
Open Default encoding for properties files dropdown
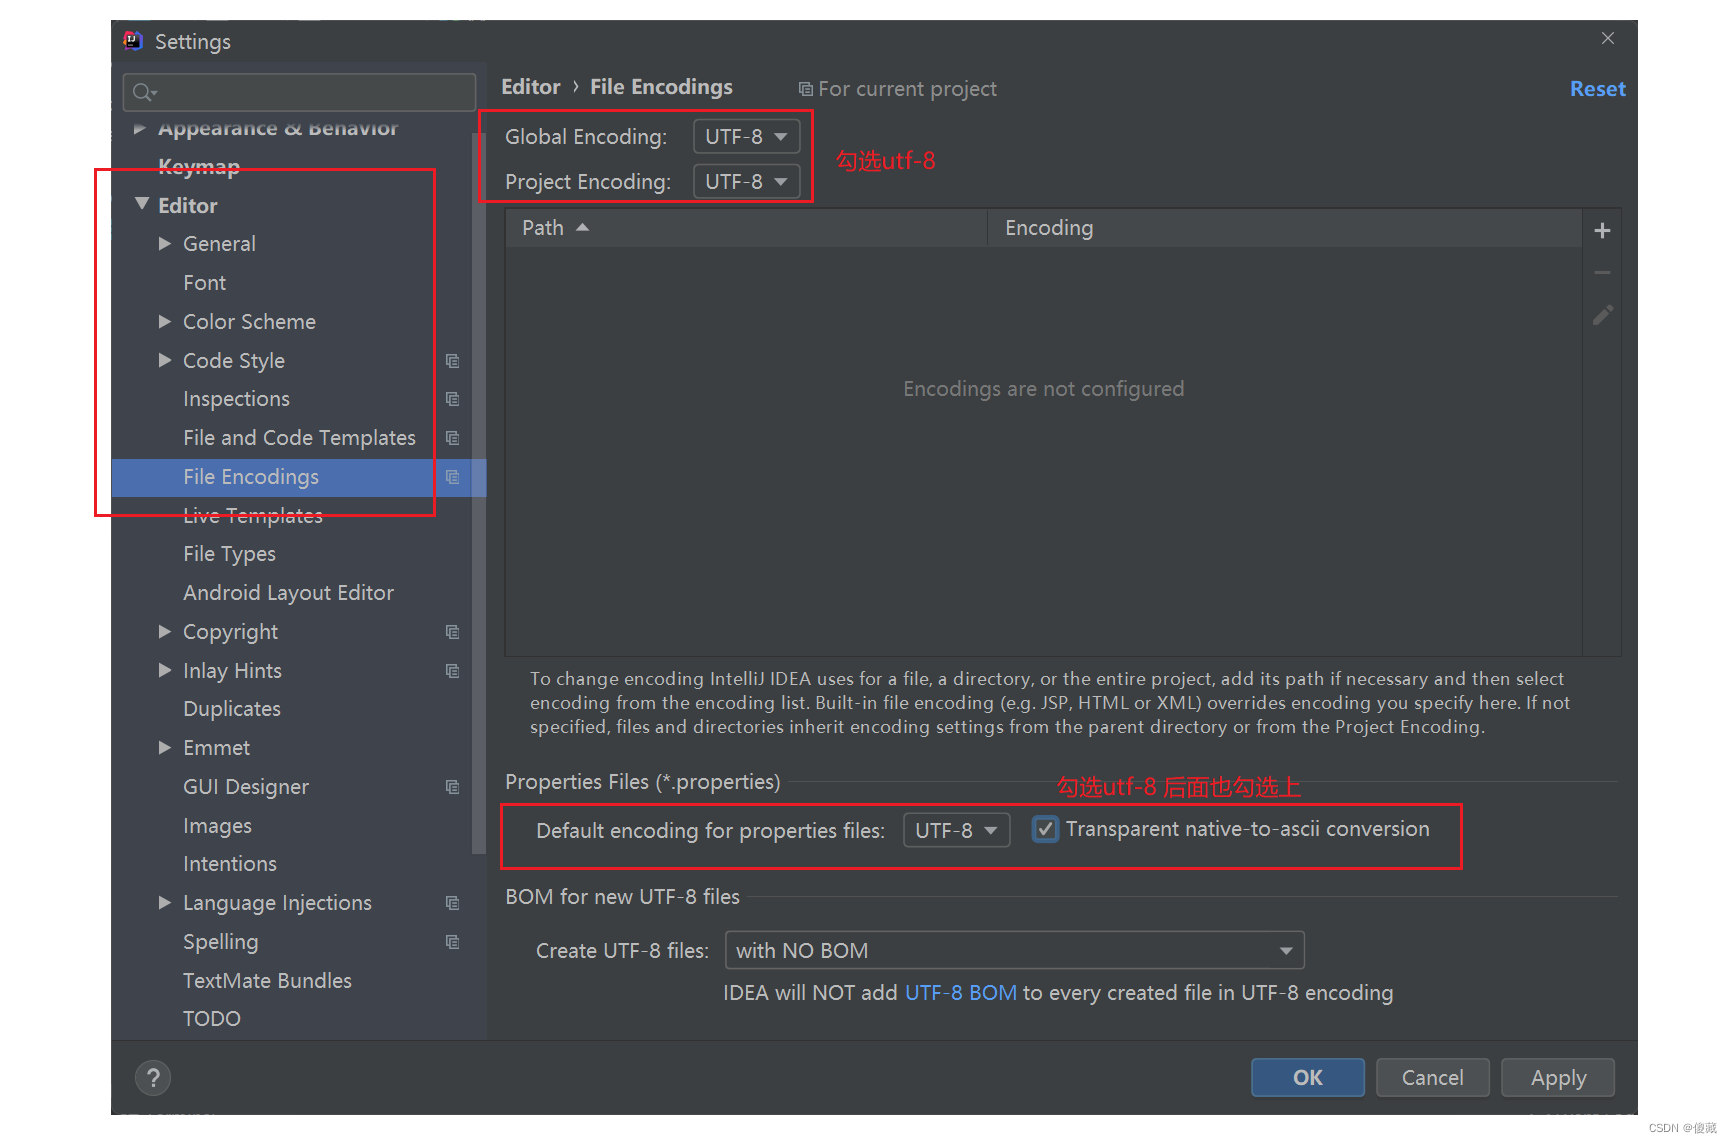click(956, 830)
